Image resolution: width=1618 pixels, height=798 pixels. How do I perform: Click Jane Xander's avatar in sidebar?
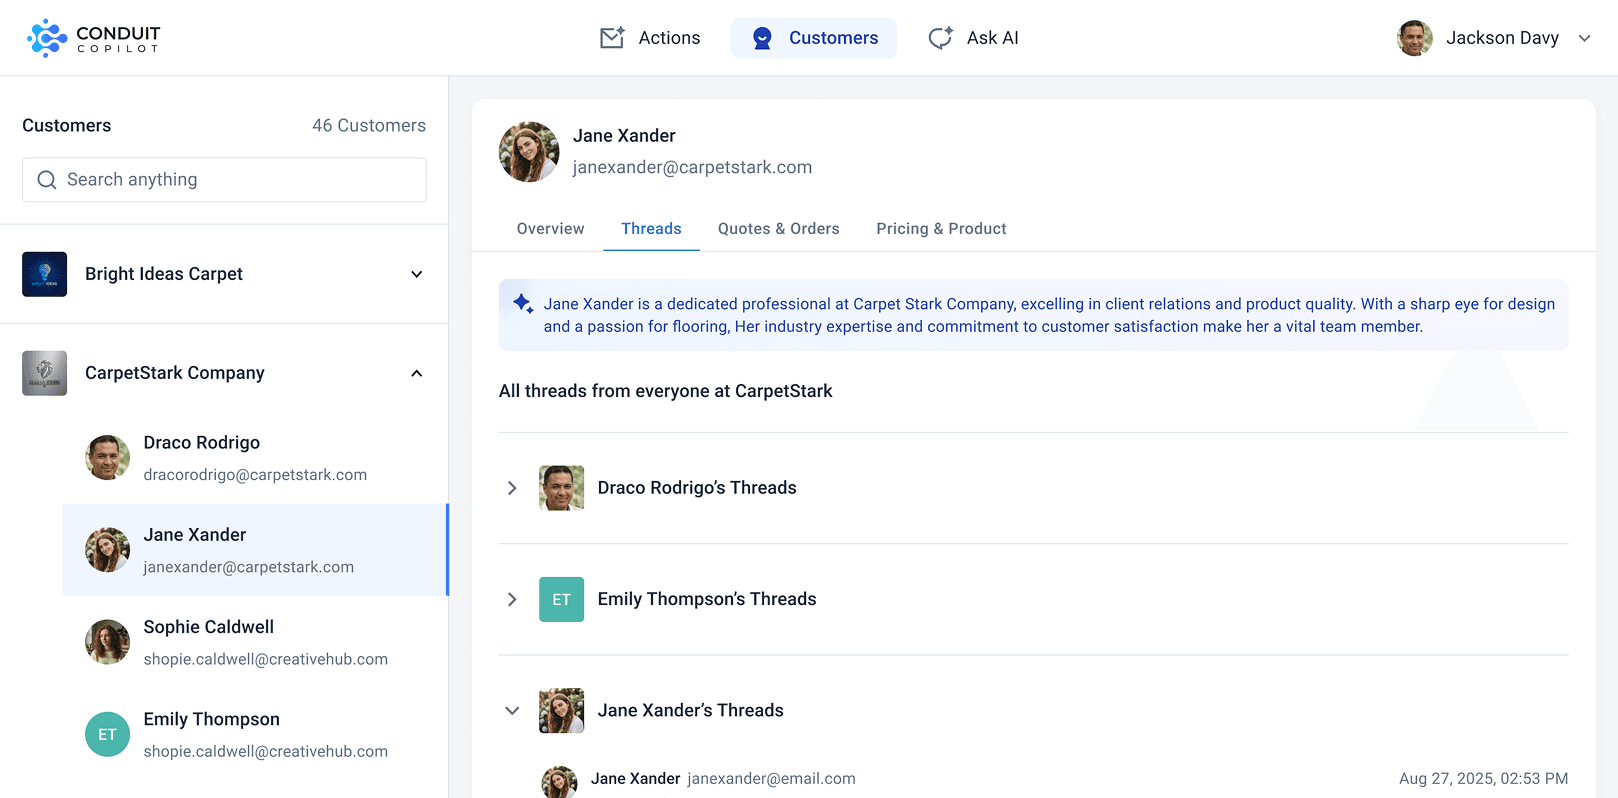[x=108, y=550]
